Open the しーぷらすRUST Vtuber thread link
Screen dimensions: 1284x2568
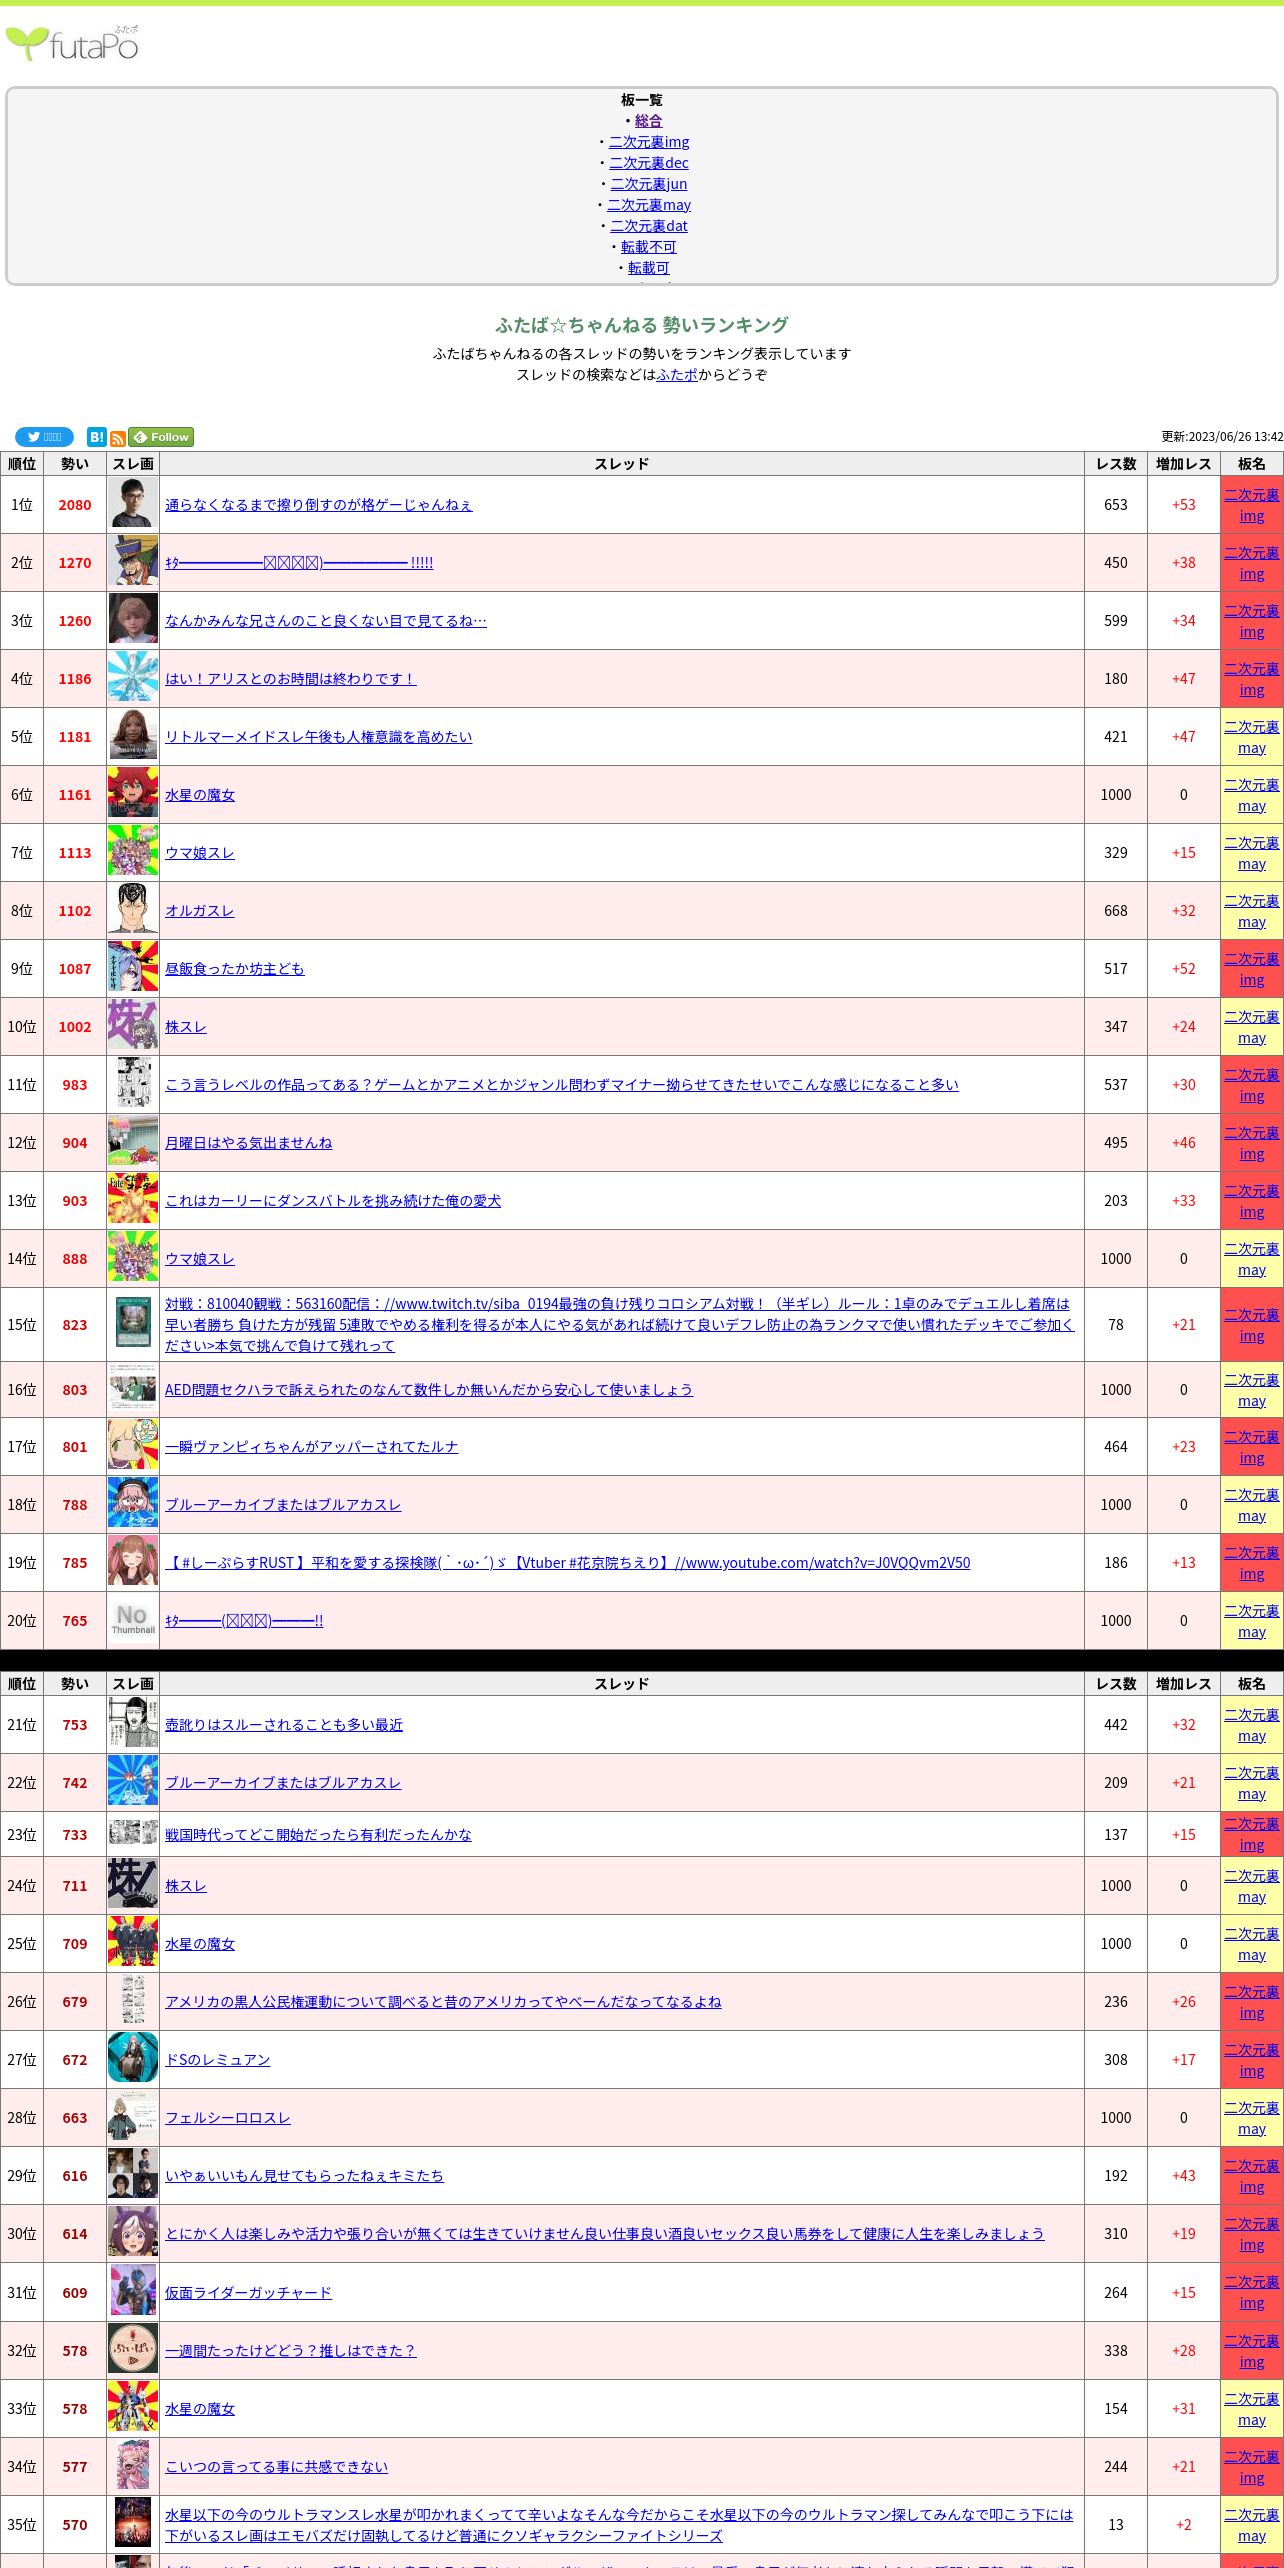click(567, 1563)
